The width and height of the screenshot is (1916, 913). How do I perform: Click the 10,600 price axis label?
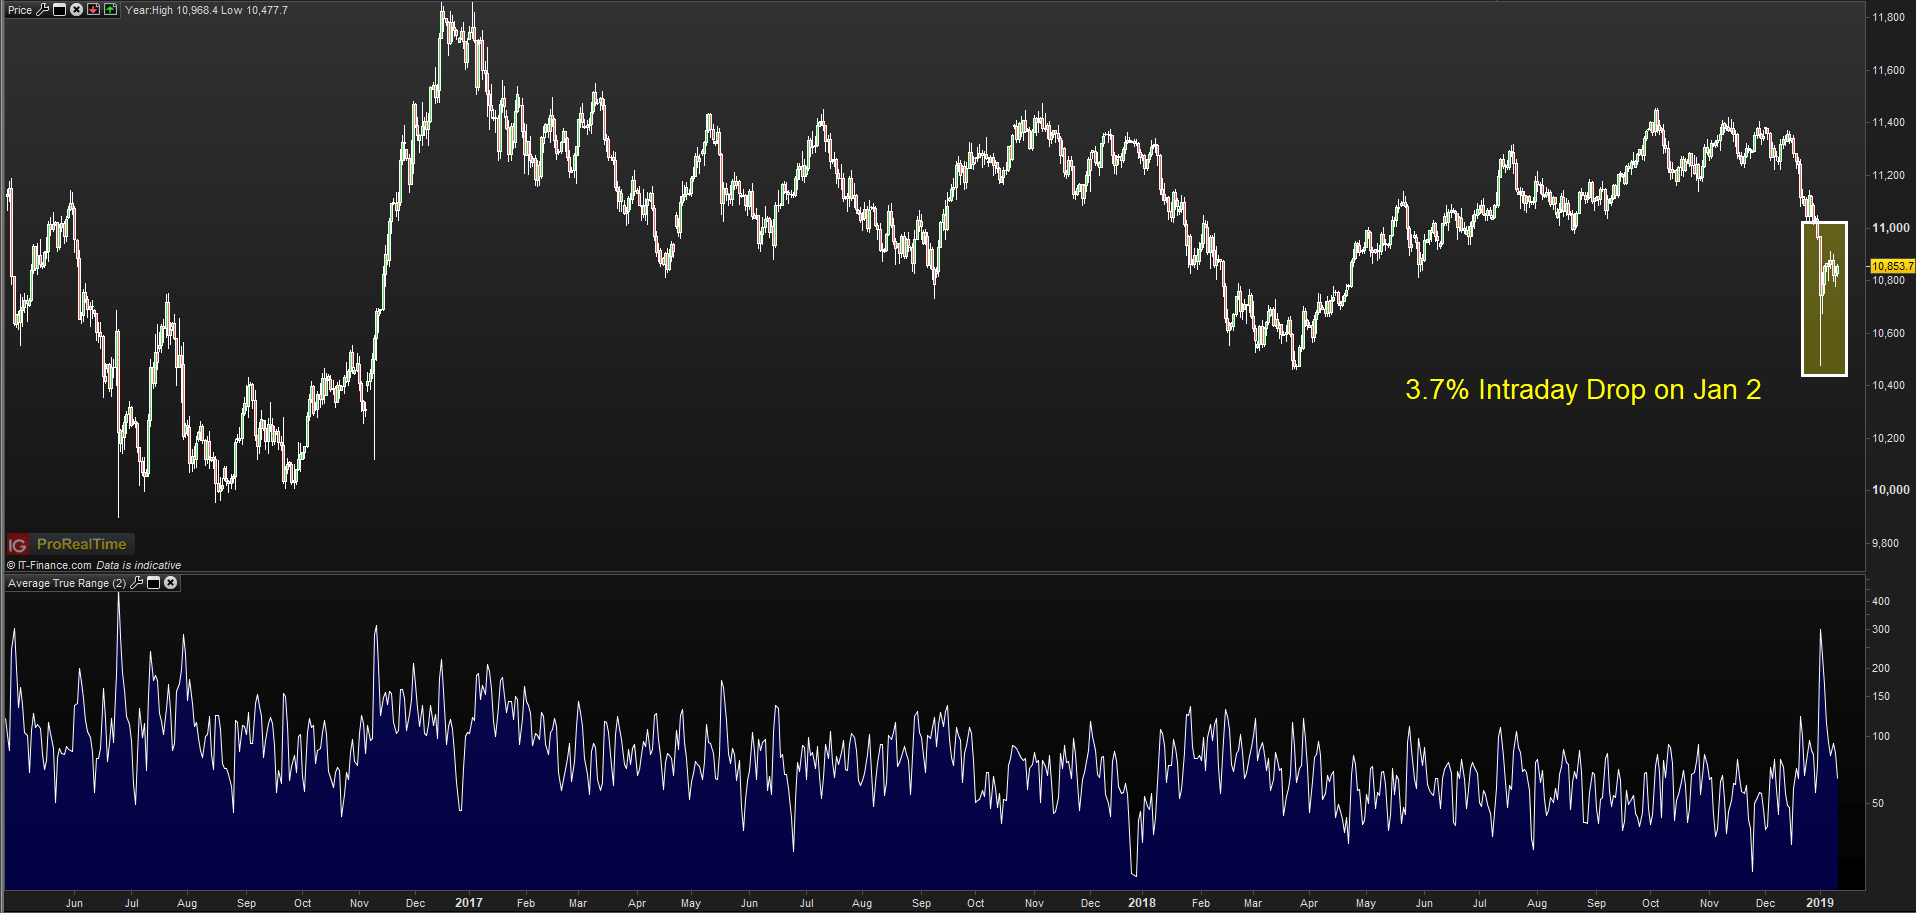[x=1888, y=333]
